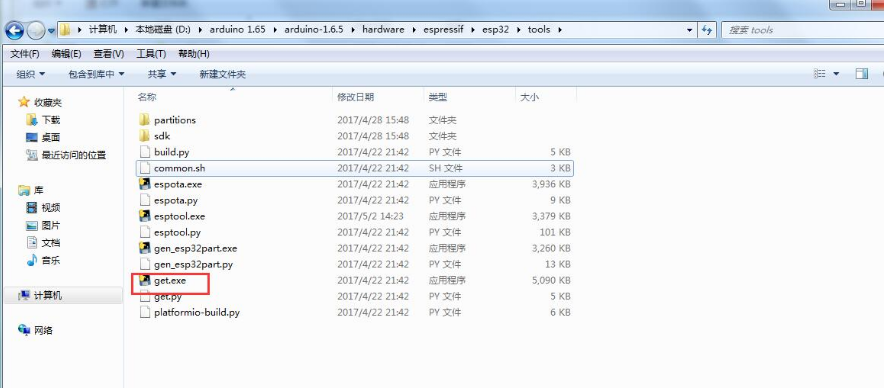Select 文档 library in navigation pane
Screen dimensions: 886x388
point(51,243)
